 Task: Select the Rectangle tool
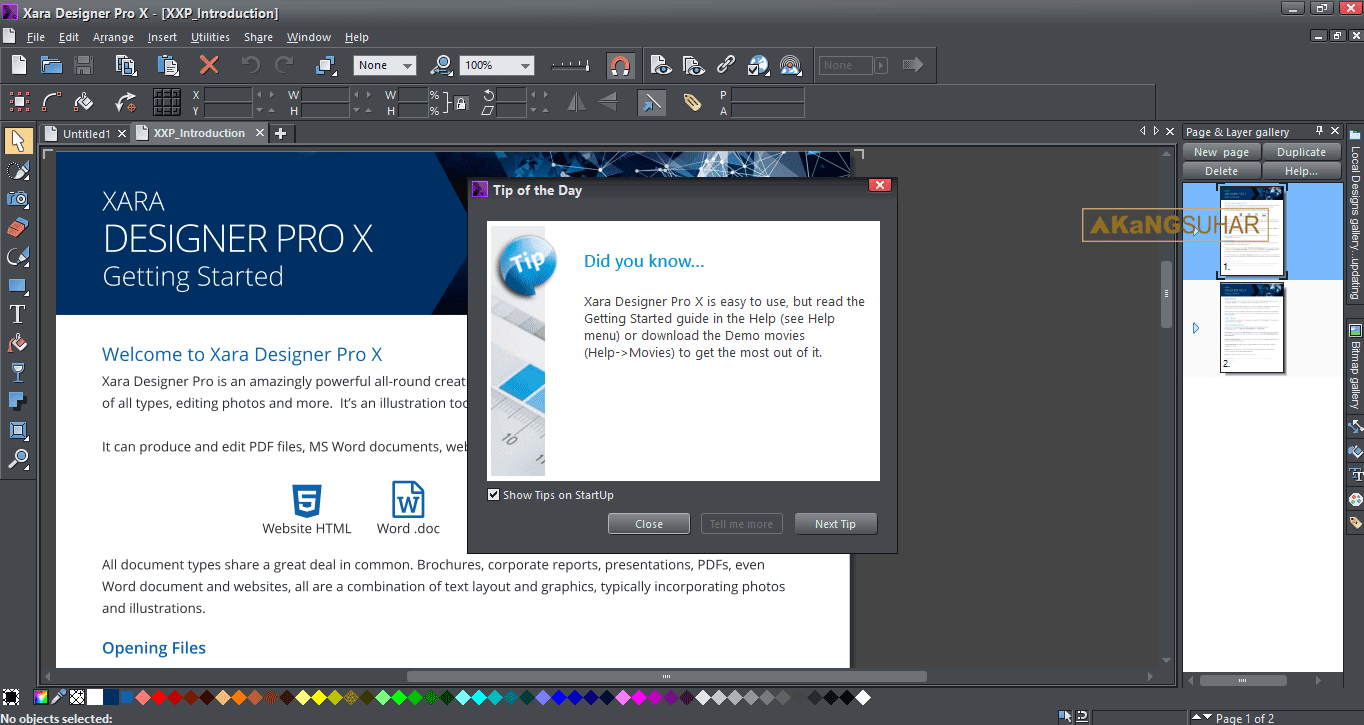pos(17,286)
